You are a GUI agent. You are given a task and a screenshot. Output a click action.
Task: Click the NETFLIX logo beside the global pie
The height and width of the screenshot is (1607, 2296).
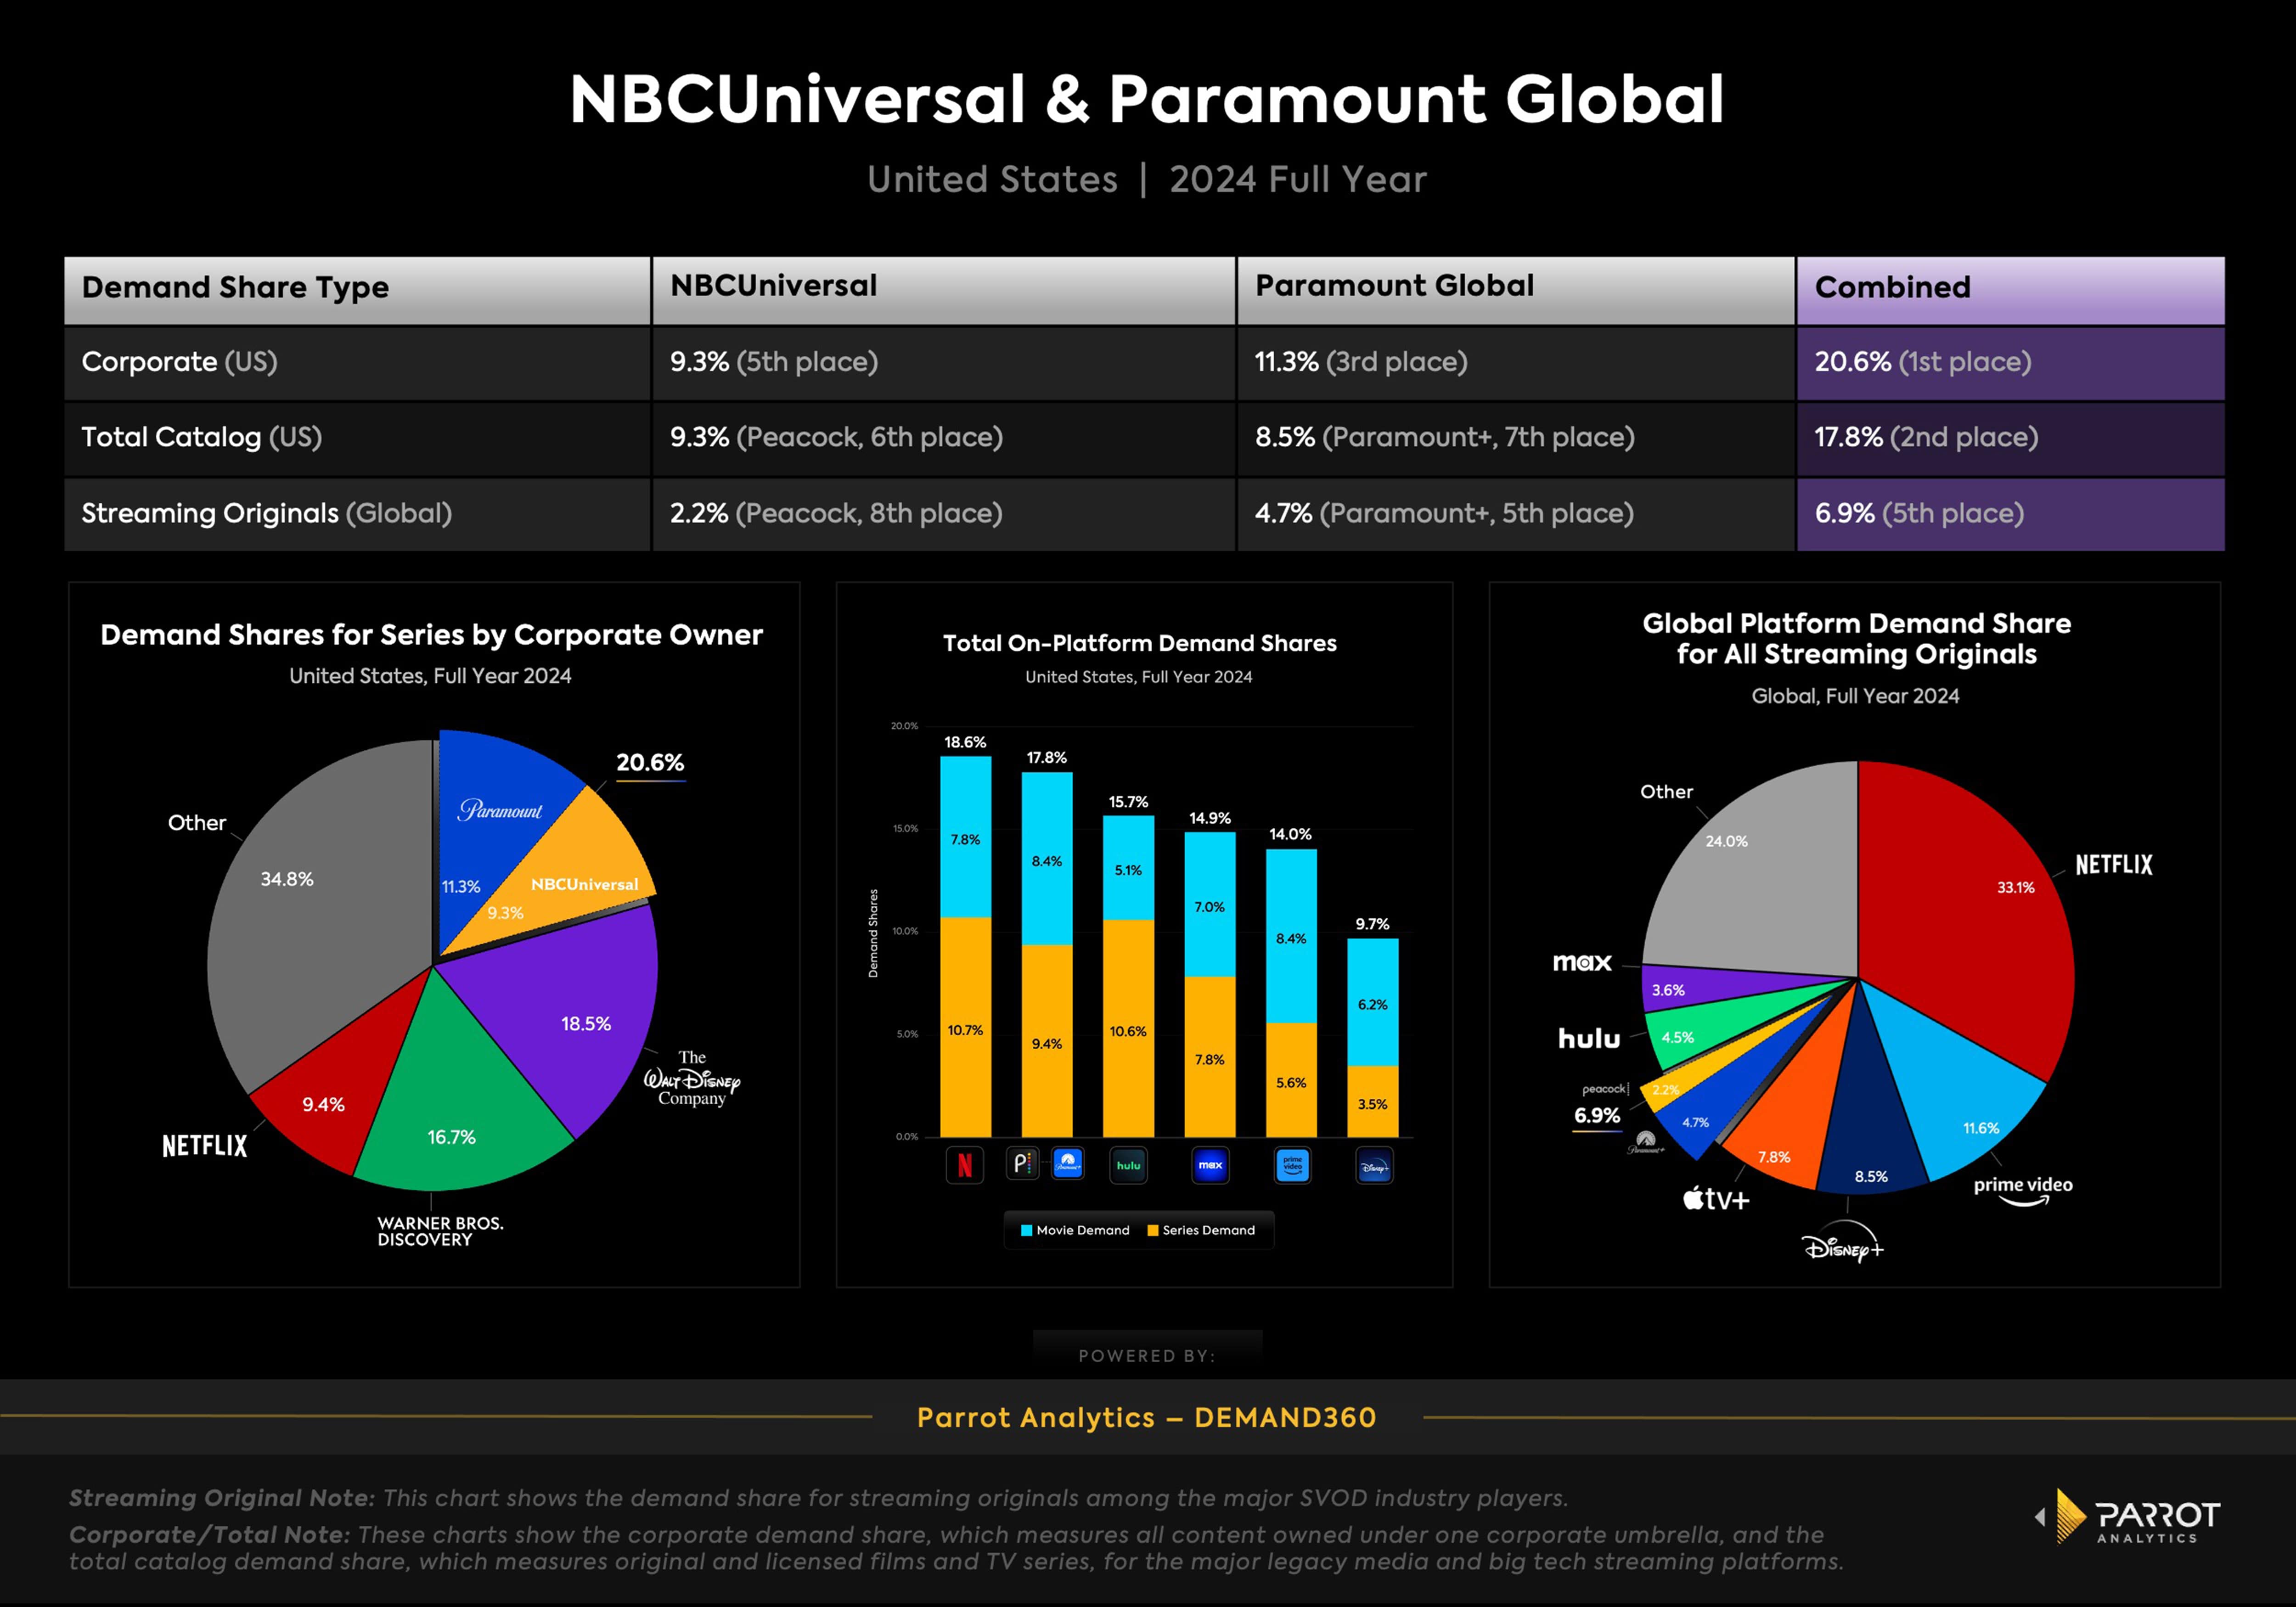click(2114, 865)
